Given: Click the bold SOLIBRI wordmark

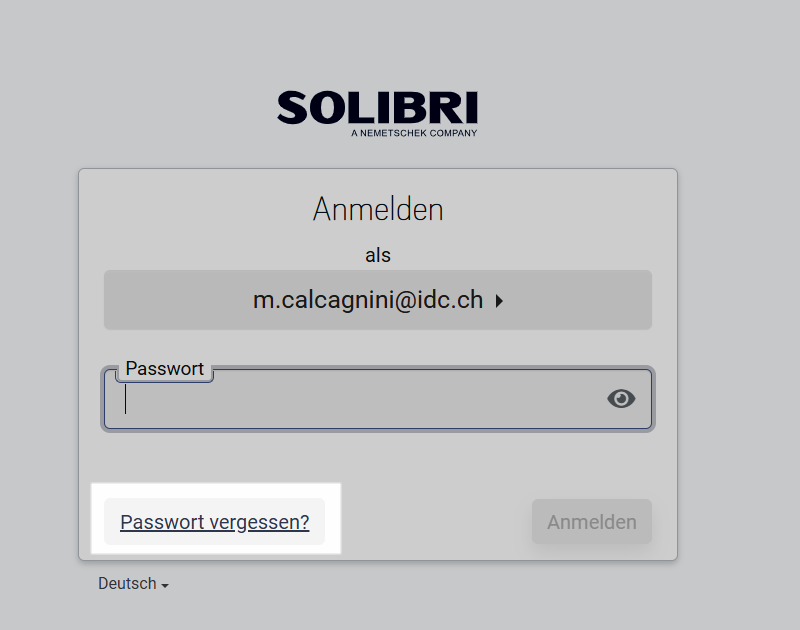Looking at the screenshot, I should pos(377,108).
